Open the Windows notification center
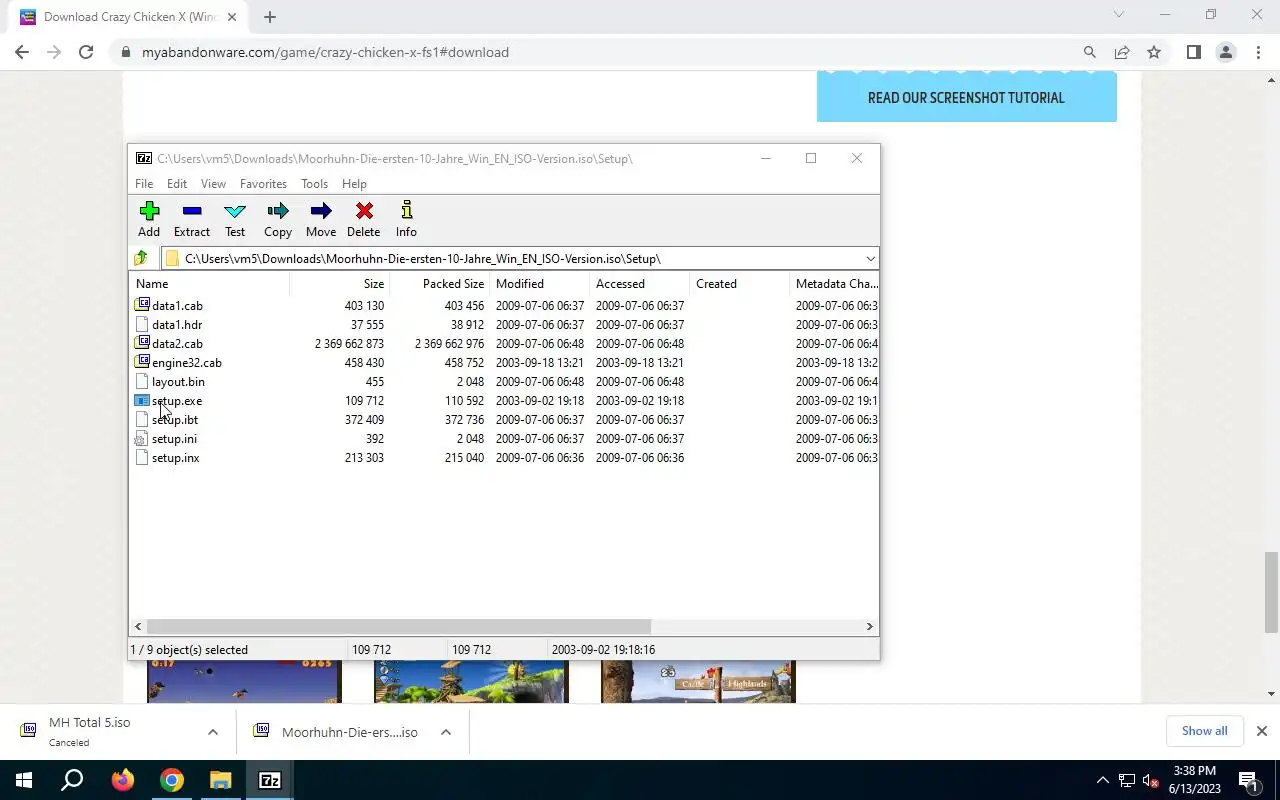This screenshot has width=1280, height=800. click(x=1248, y=780)
